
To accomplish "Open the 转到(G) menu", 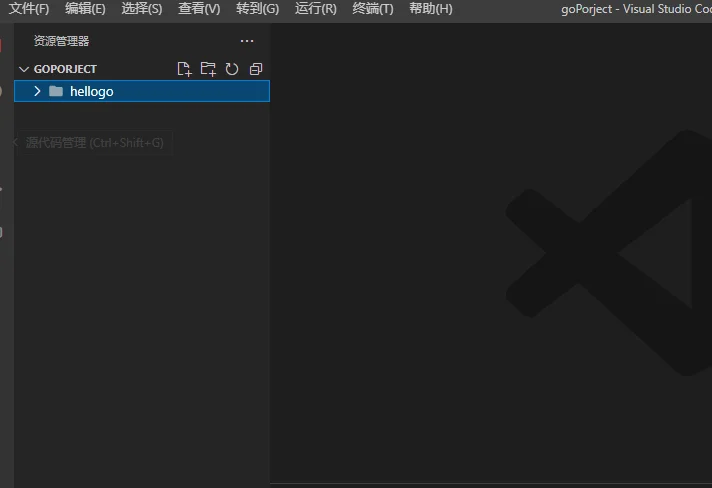I will 257,9.
